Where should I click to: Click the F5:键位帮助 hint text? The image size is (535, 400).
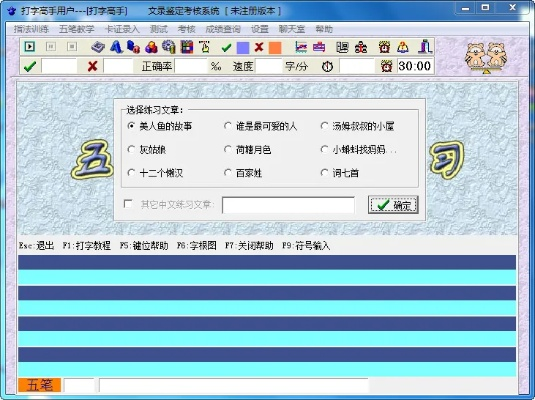[144, 246]
